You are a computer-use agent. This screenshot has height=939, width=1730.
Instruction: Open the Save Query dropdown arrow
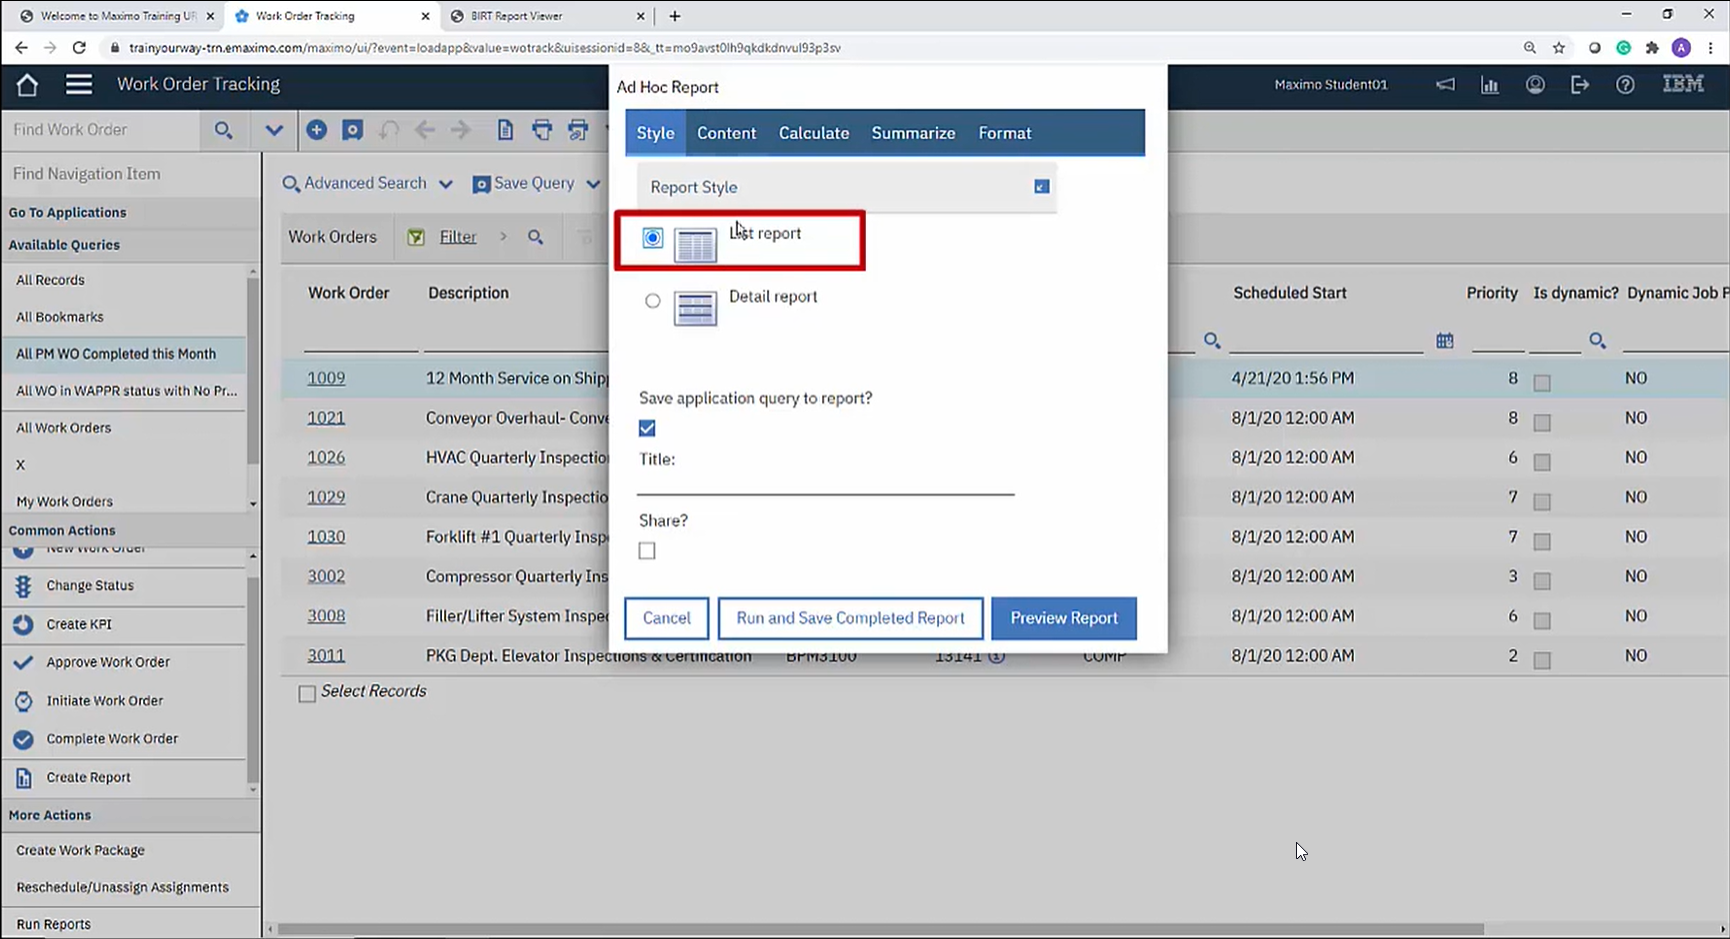tap(593, 184)
